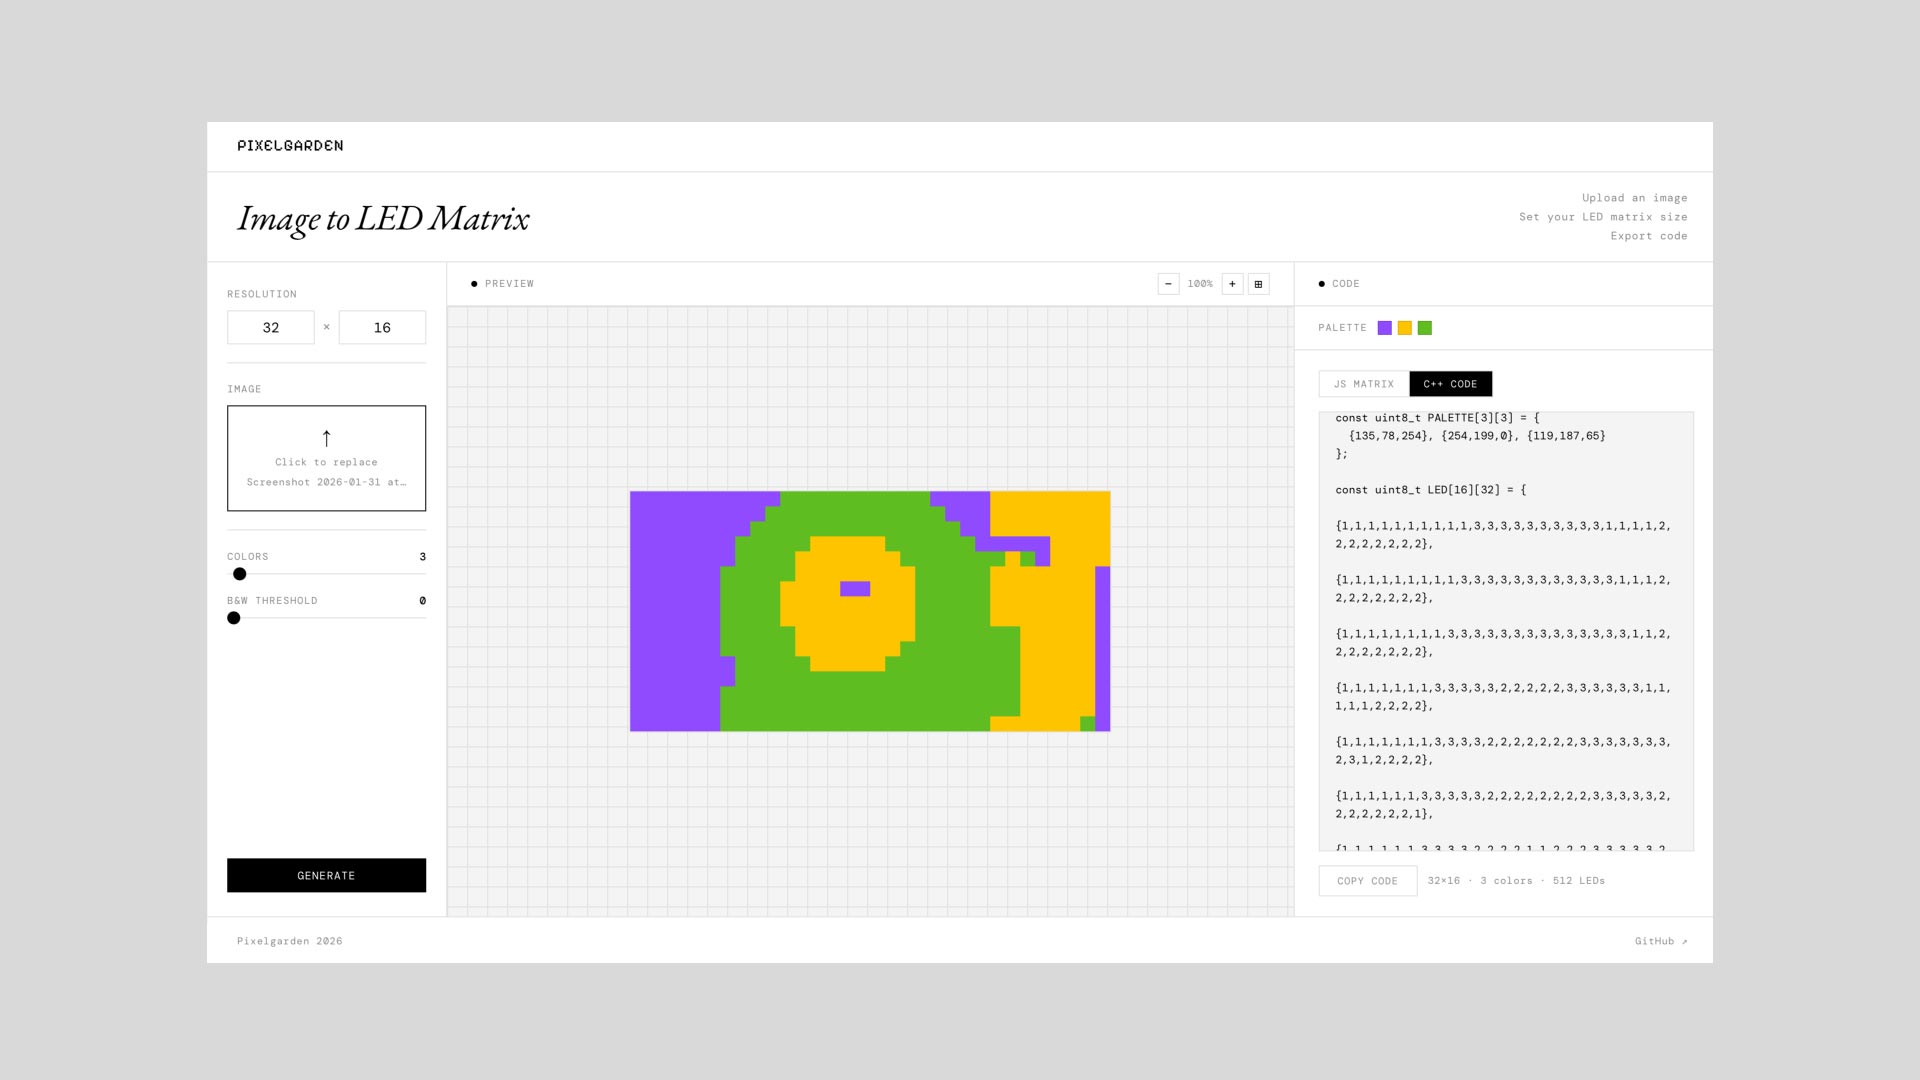Open the GitHub link
1920x1080 pixels.
coord(1661,941)
